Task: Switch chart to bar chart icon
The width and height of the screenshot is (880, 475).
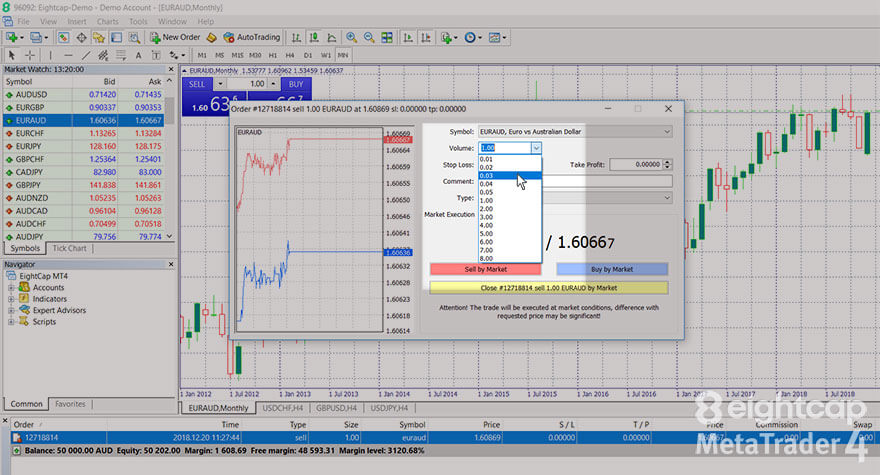Action: 296,38
